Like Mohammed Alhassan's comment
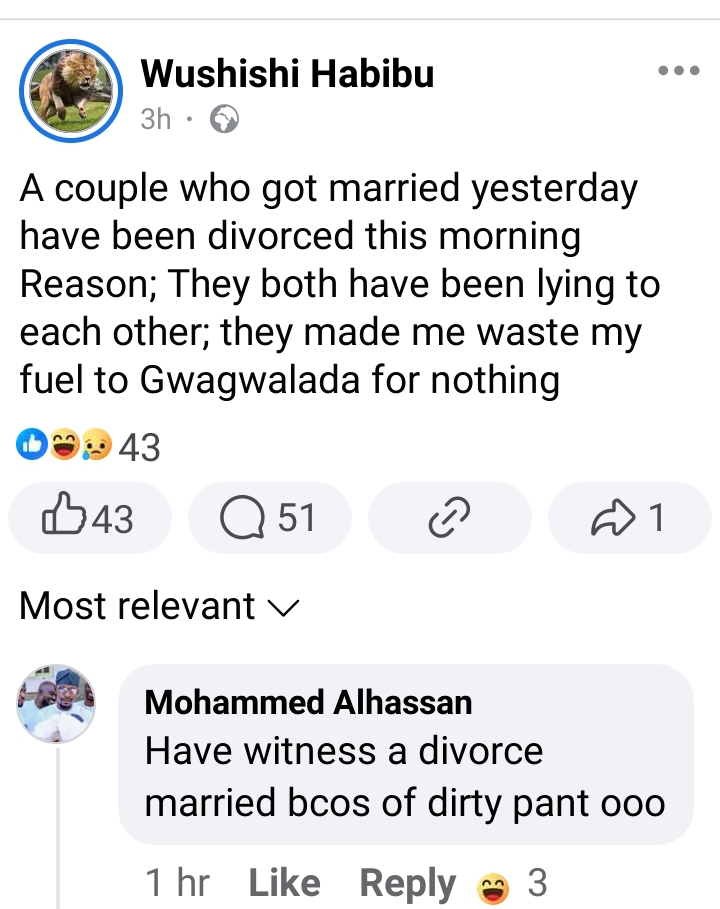The width and height of the screenshot is (720, 909). [284, 884]
